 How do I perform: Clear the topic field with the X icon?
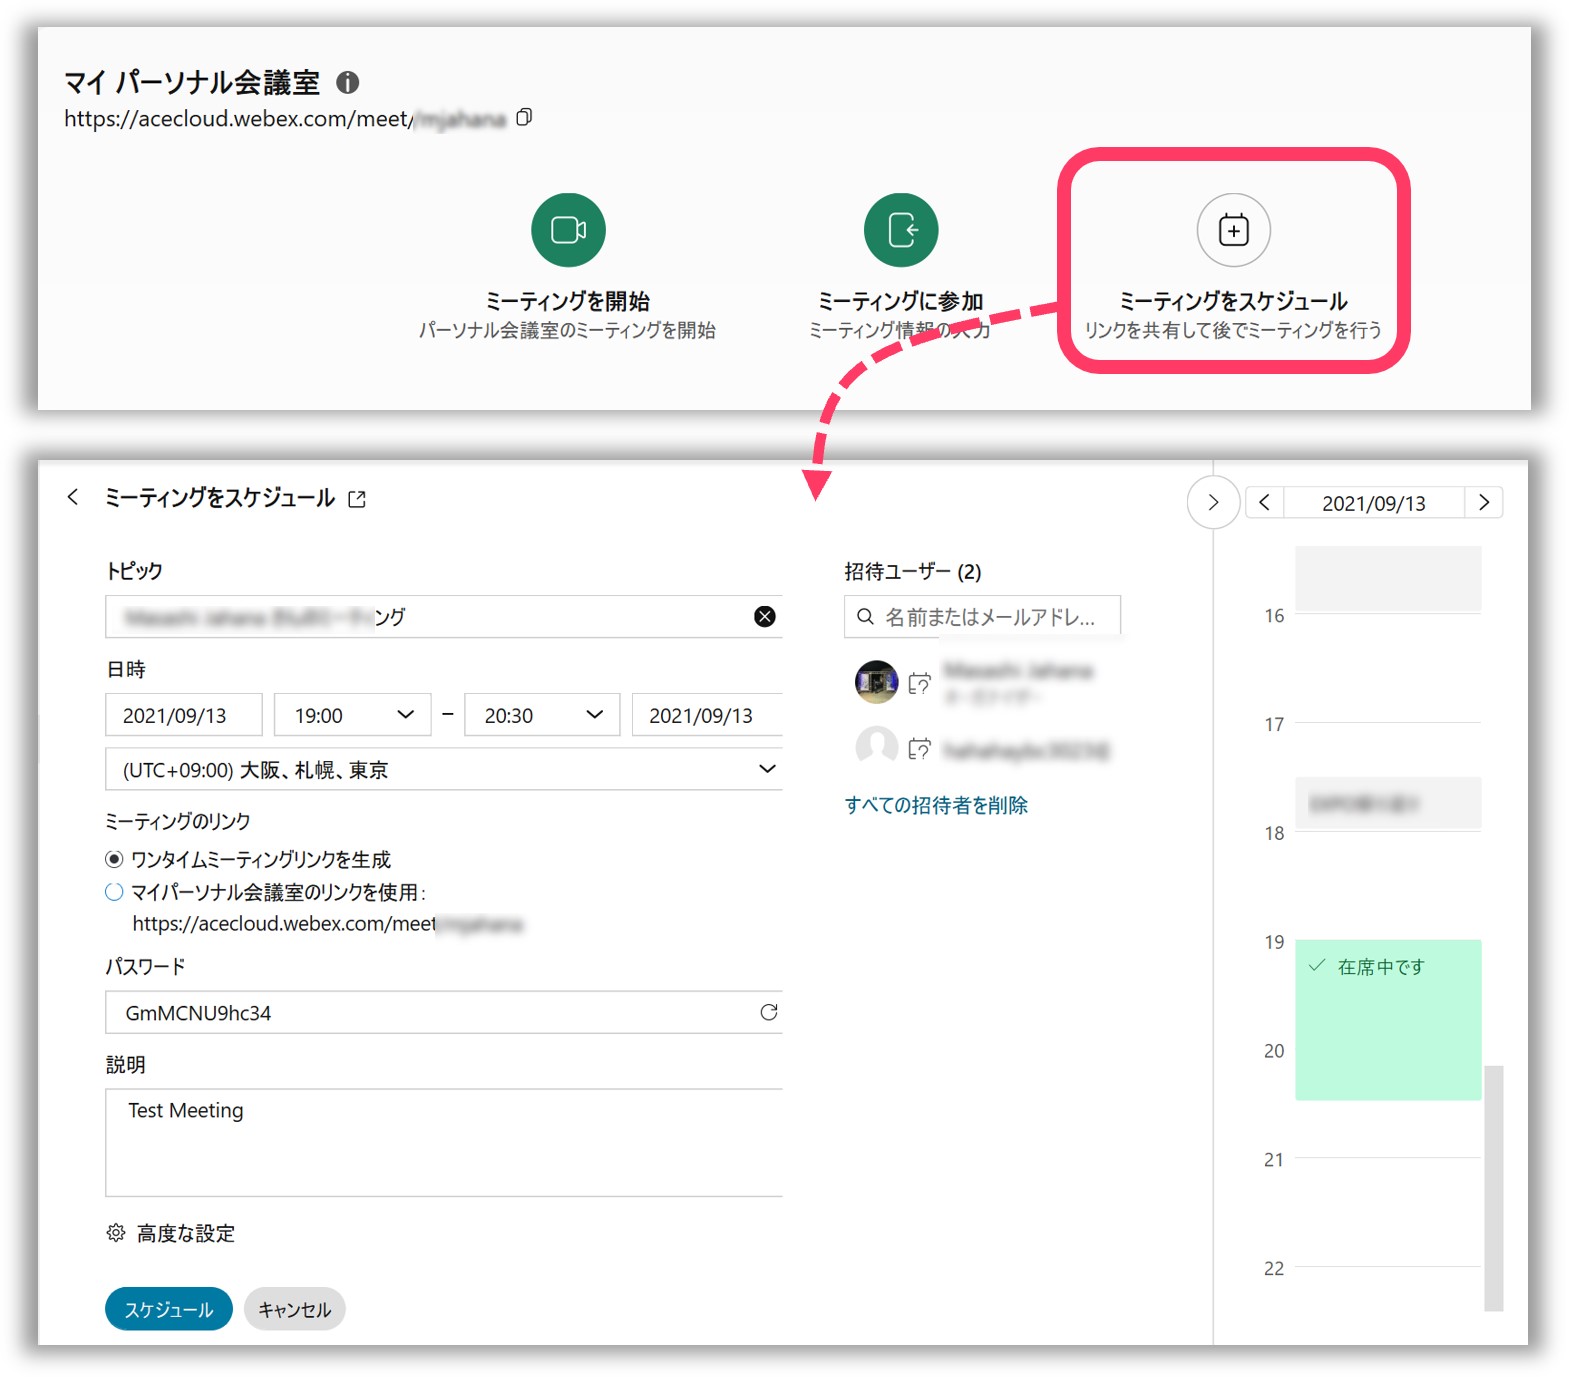point(765,617)
